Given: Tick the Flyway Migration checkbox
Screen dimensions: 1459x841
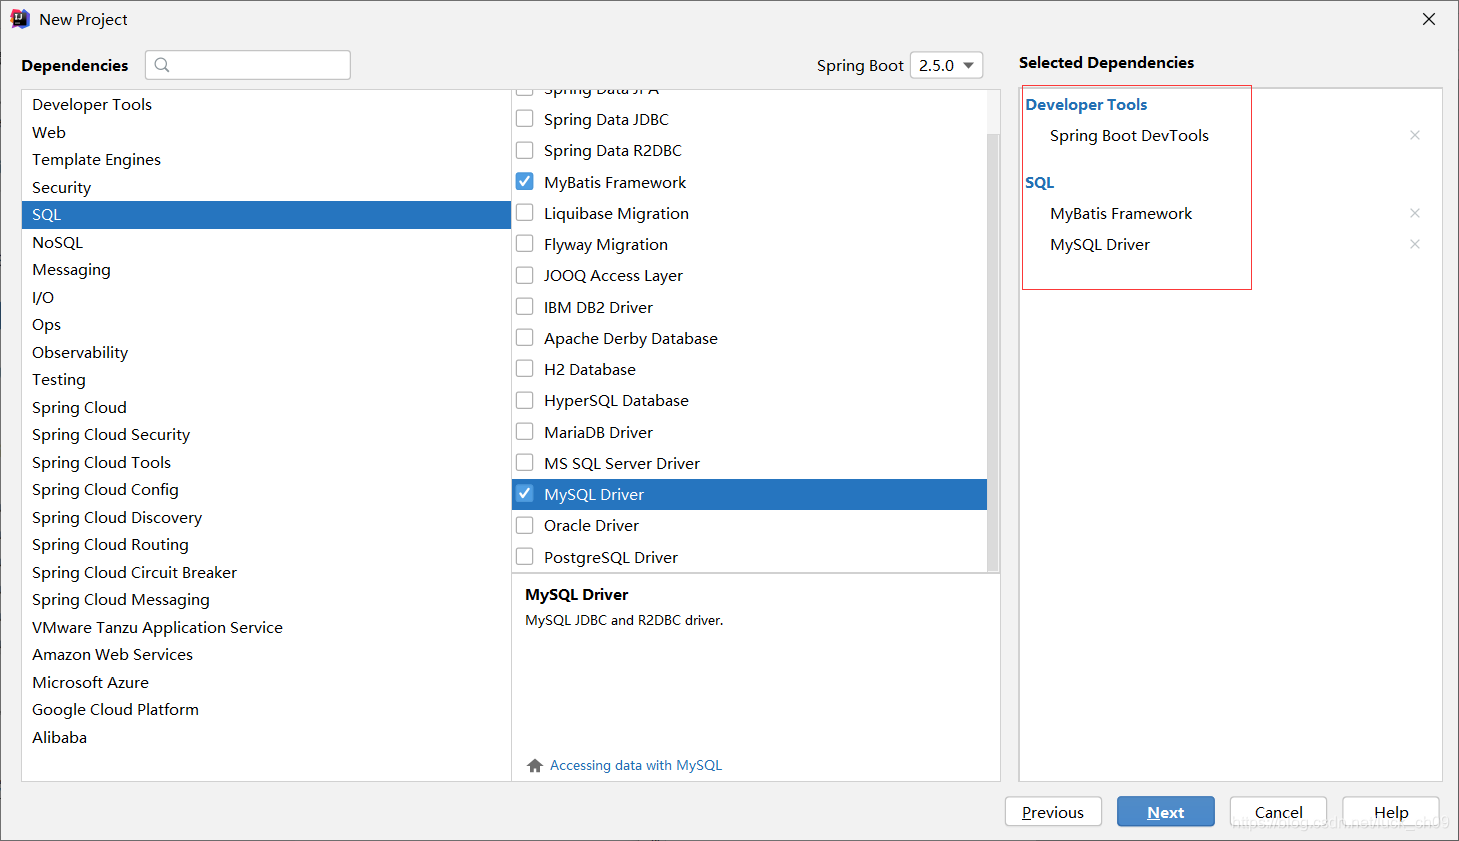Looking at the screenshot, I should pos(524,244).
